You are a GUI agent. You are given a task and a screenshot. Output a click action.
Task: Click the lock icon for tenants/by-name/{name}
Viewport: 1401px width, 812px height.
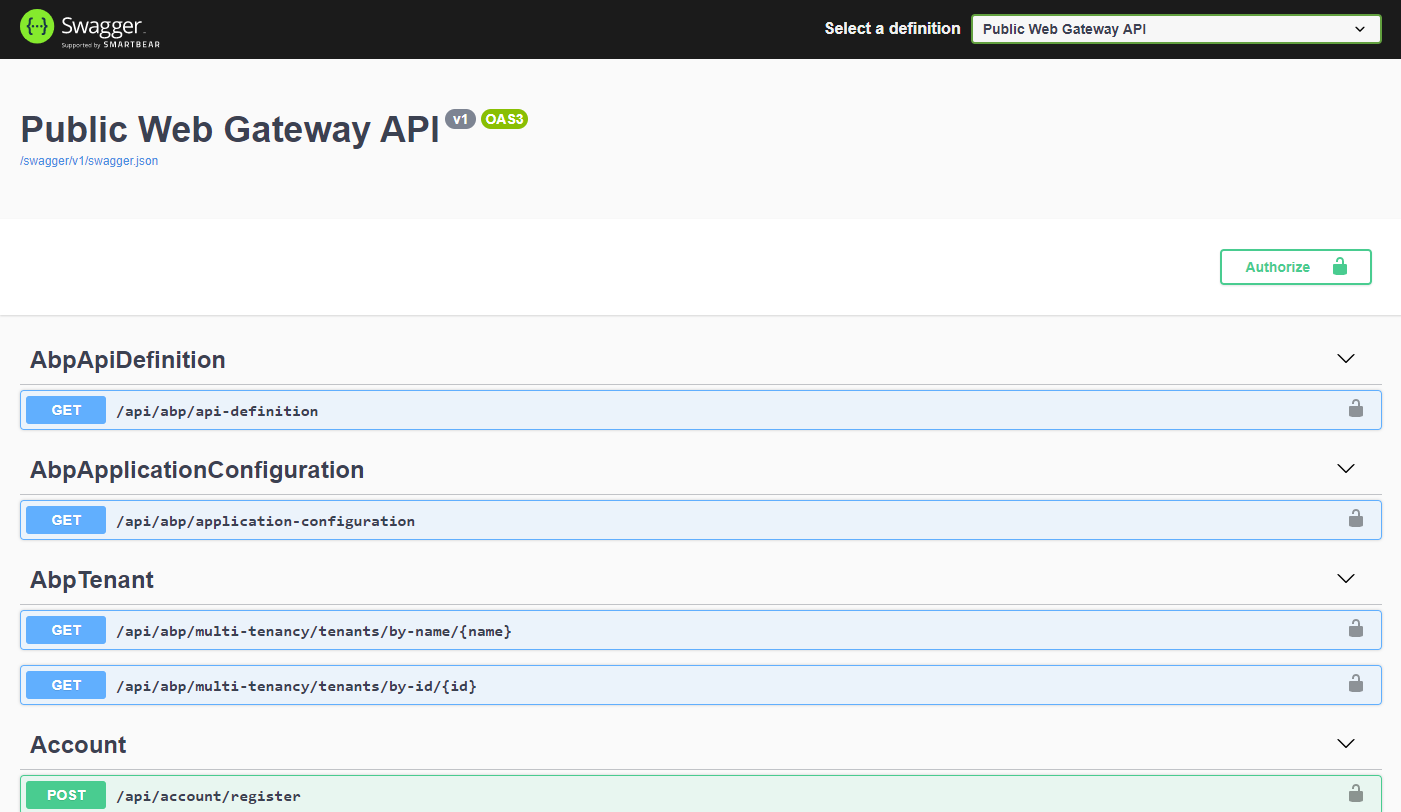pyautogui.click(x=1356, y=628)
